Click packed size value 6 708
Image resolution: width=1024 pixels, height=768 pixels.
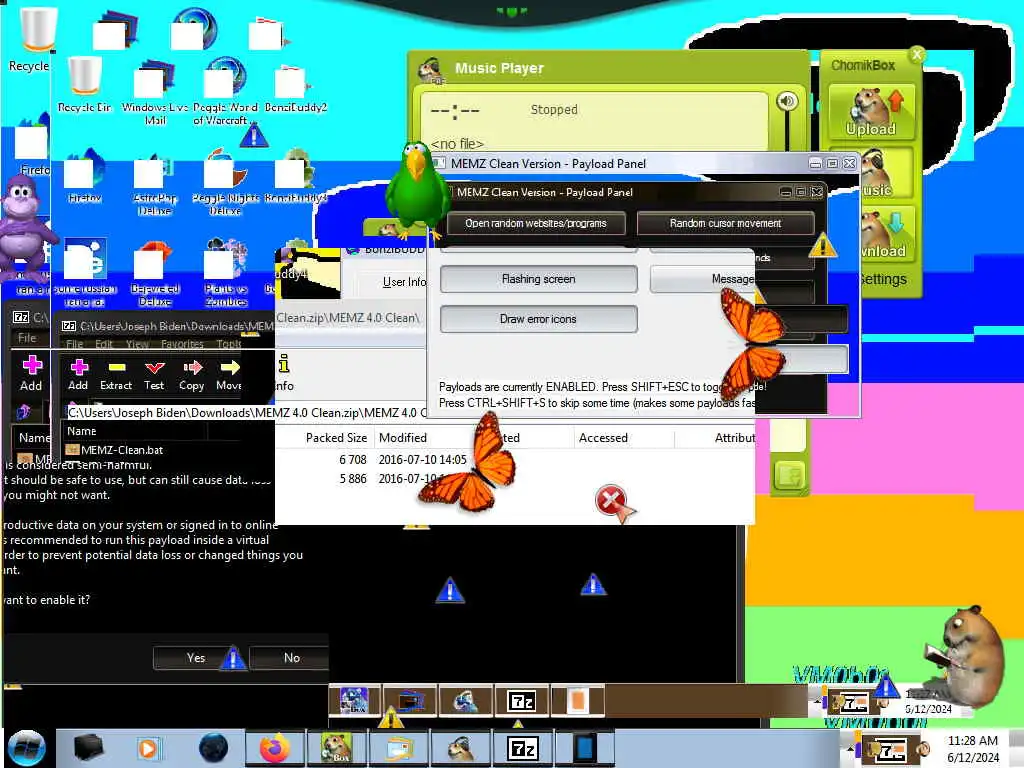tap(353, 460)
